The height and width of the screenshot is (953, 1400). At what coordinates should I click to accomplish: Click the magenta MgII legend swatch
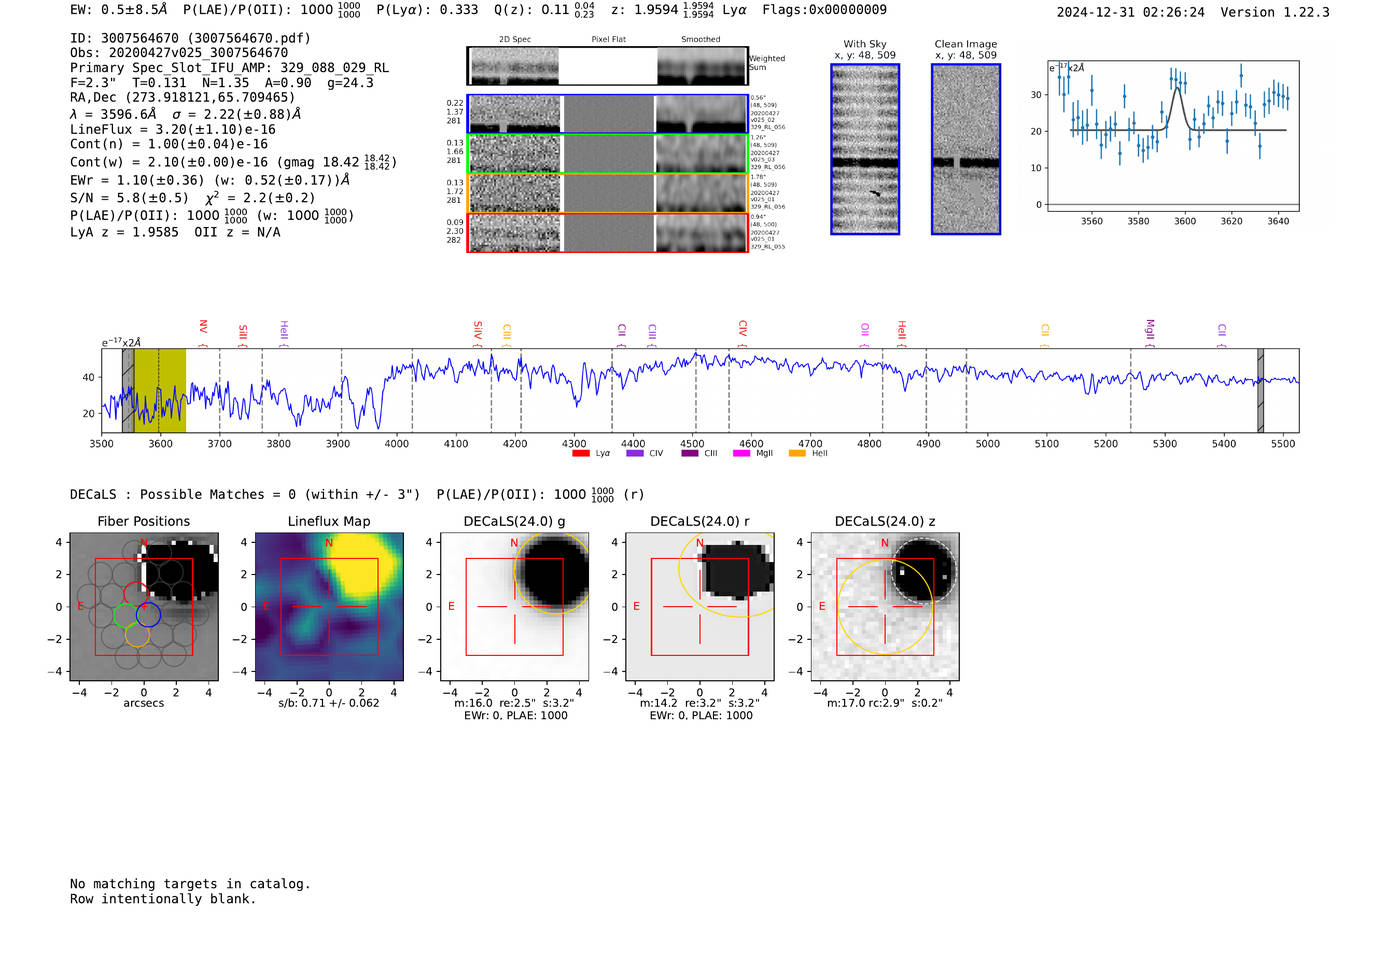(x=742, y=453)
